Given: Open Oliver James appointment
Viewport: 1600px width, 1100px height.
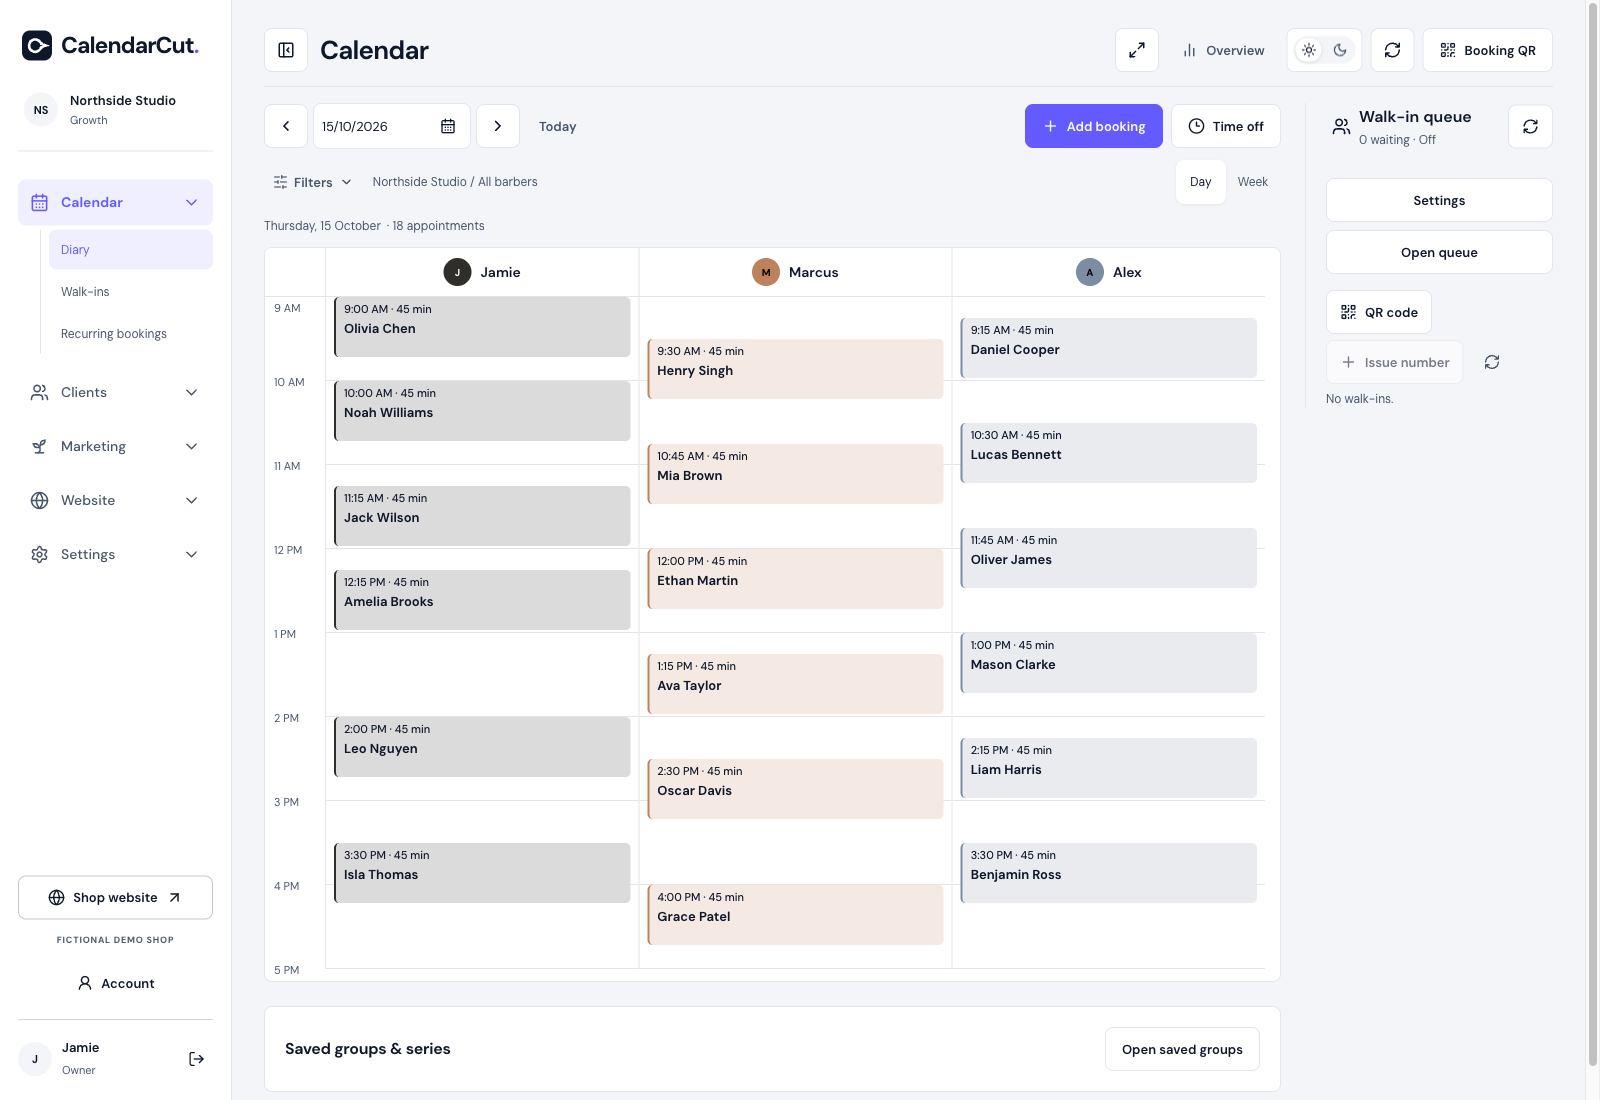Looking at the screenshot, I should tap(1108, 558).
